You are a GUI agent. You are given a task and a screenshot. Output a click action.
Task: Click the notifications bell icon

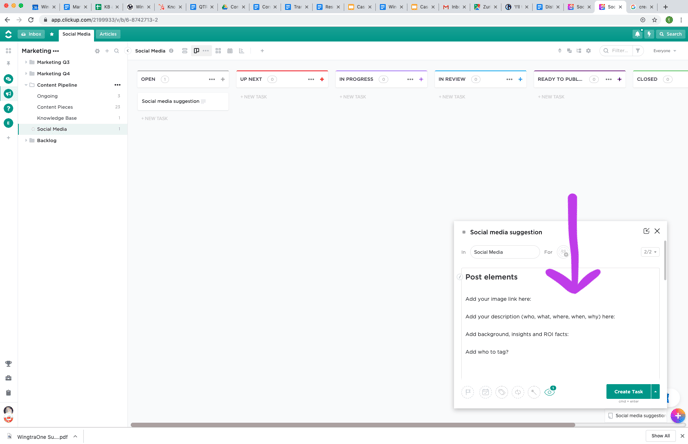637,34
